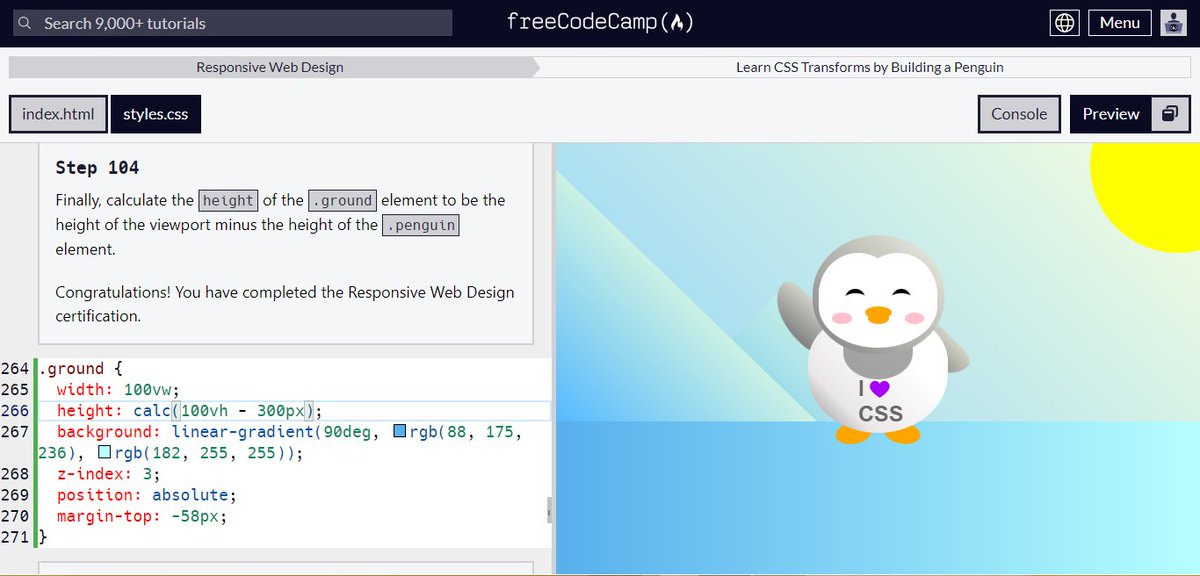Focus the Search 9,000+ tutorials field
The height and width of the screenshot is (576, 1200).
232,23
